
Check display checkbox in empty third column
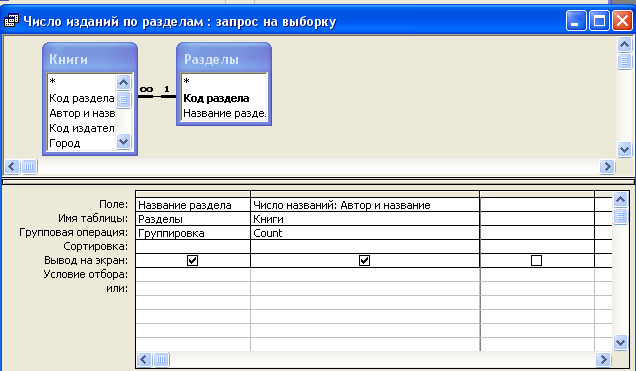[x=536, y=260]
